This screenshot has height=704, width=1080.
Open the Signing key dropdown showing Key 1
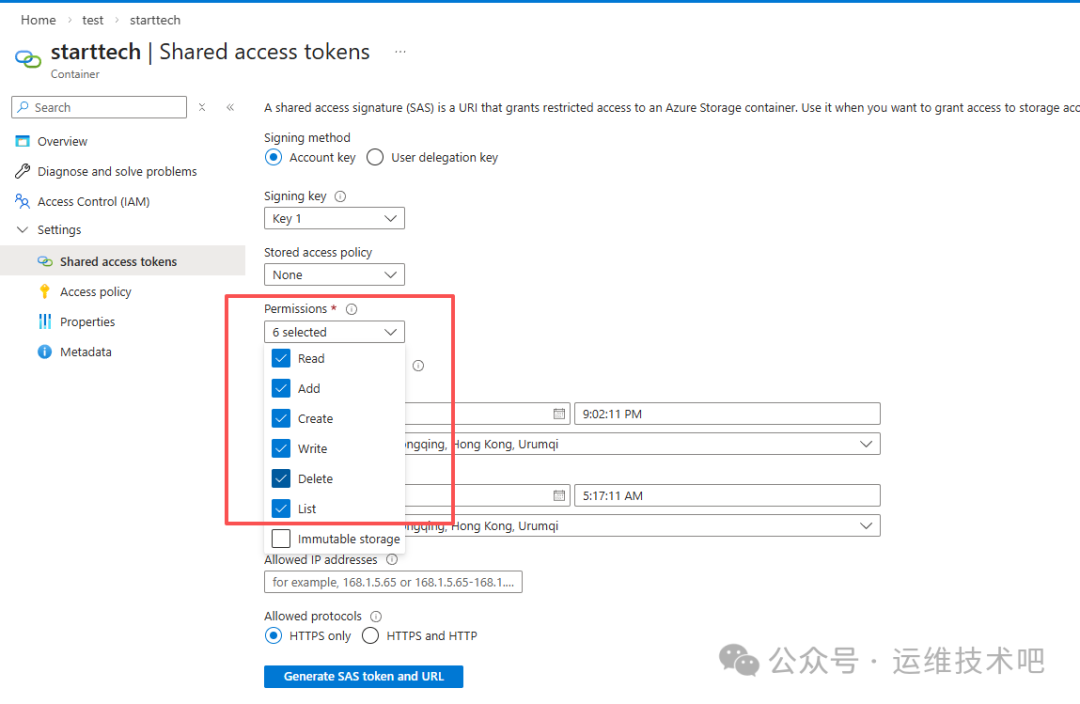tap(334, 219)
